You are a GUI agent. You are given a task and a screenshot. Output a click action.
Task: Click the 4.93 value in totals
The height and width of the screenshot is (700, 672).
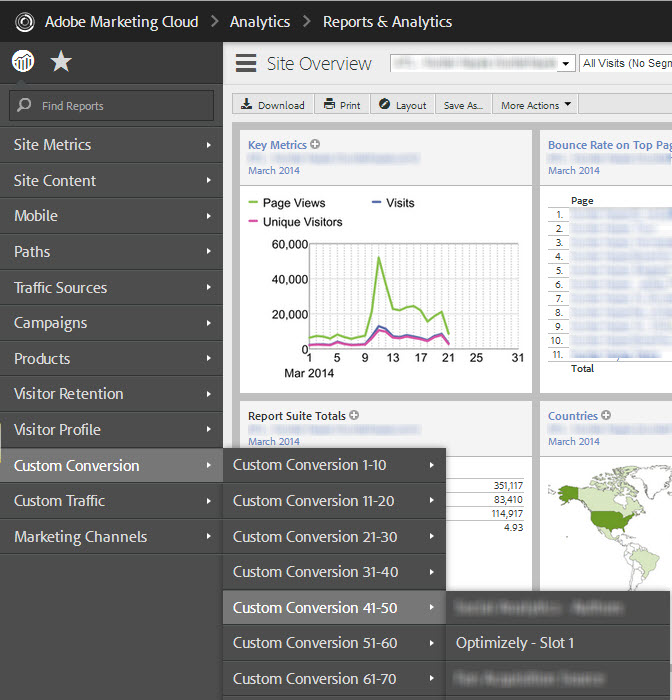point(513,527)
